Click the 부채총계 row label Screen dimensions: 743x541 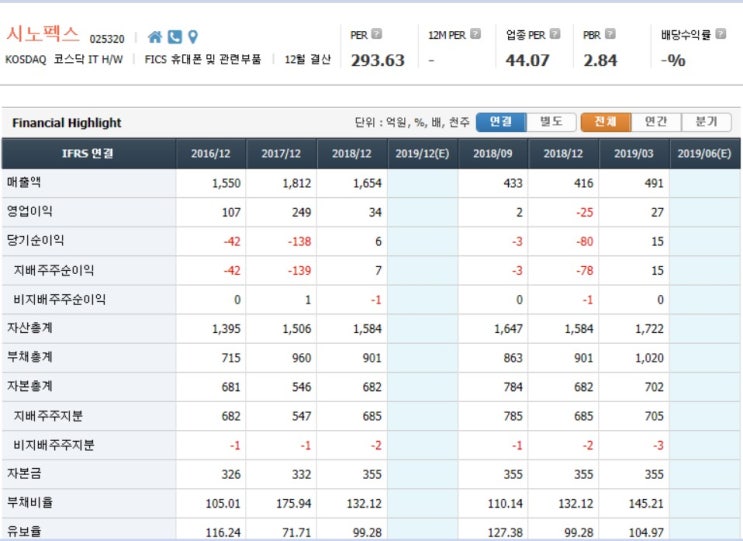(29, 357)
